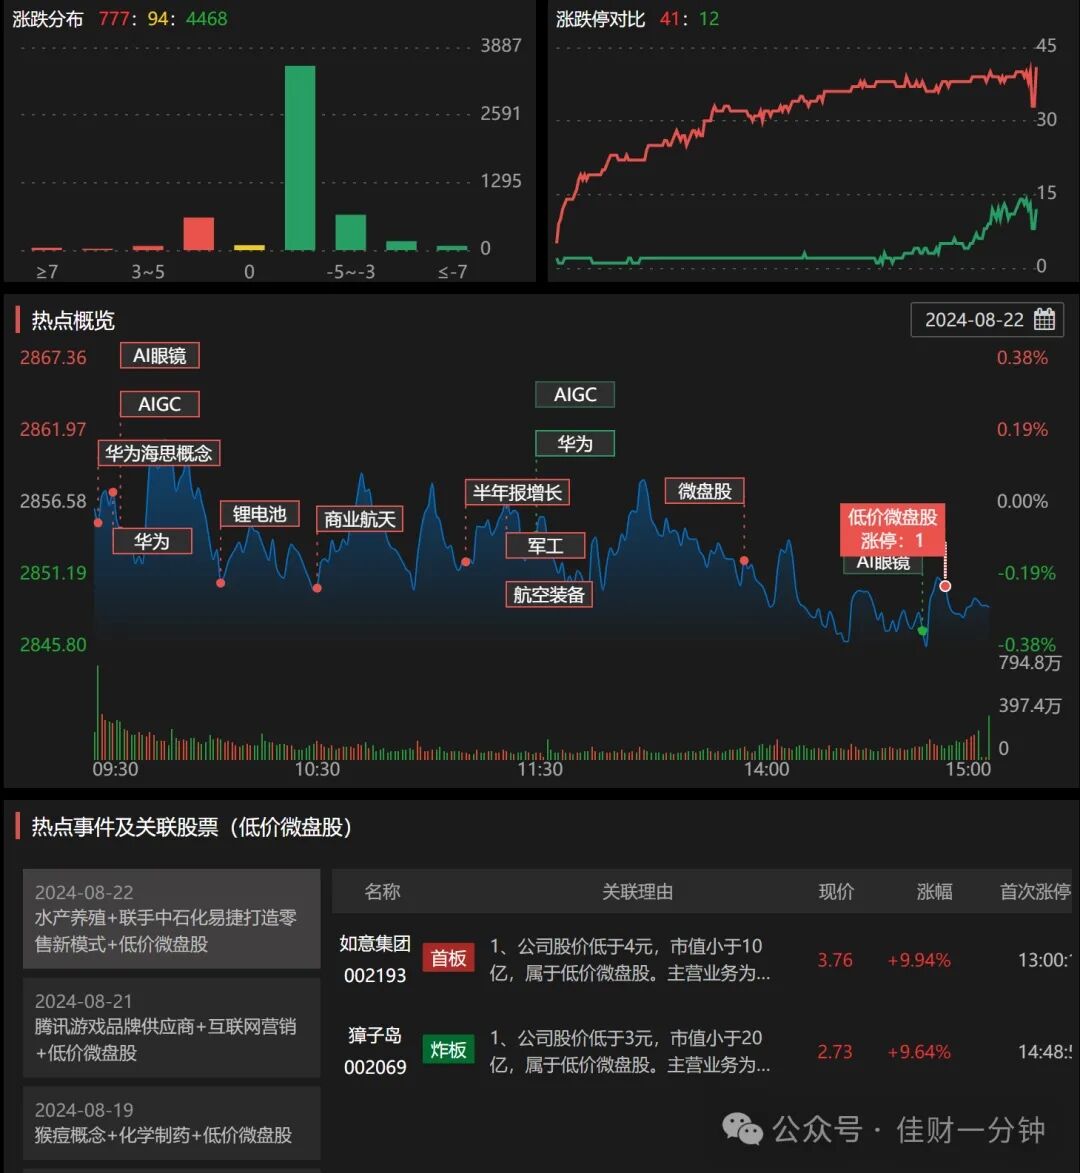
Task: Click the +9.94% change value
Action: pyautogui.click(x=918, y=960)
